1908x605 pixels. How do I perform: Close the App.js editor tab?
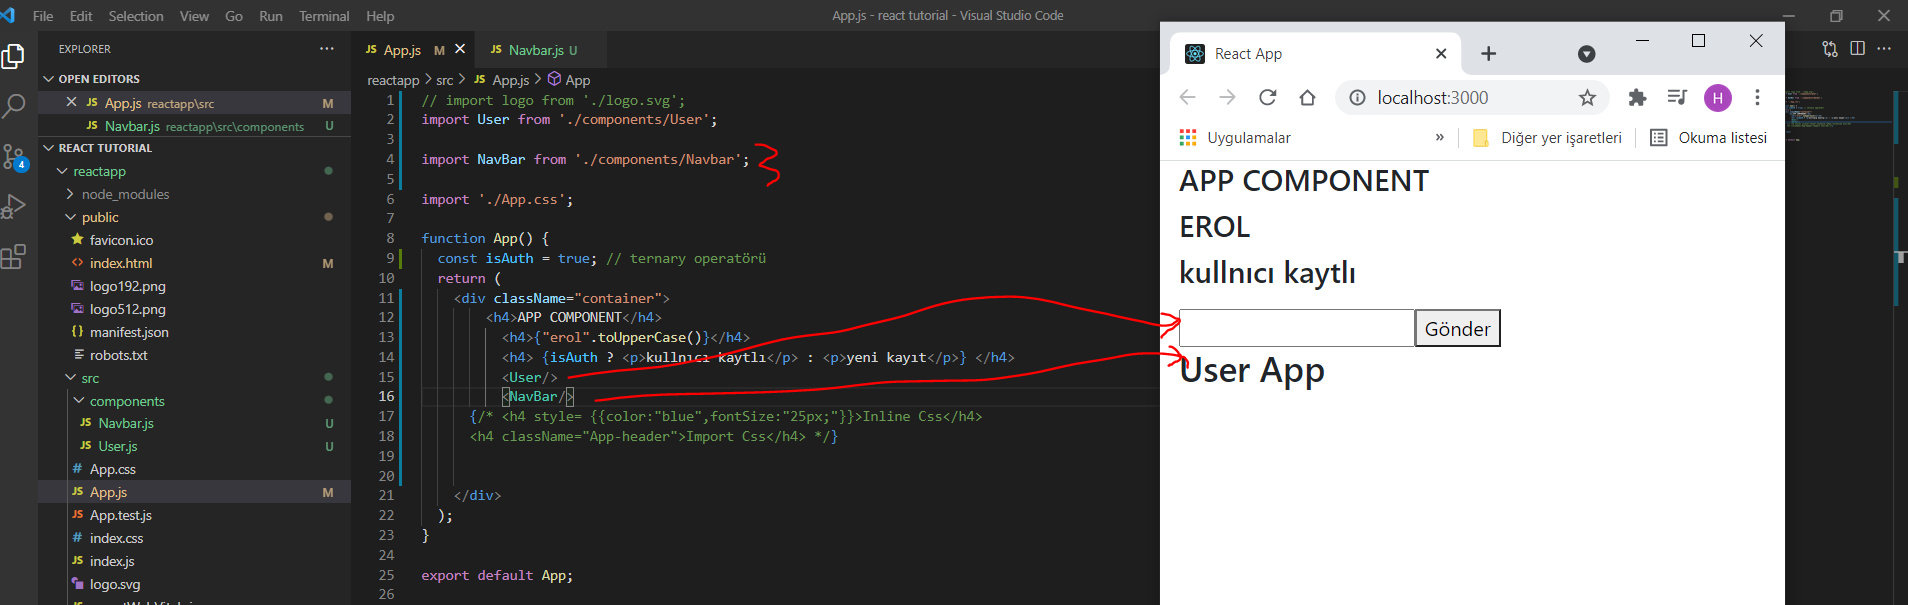point(460,49)
